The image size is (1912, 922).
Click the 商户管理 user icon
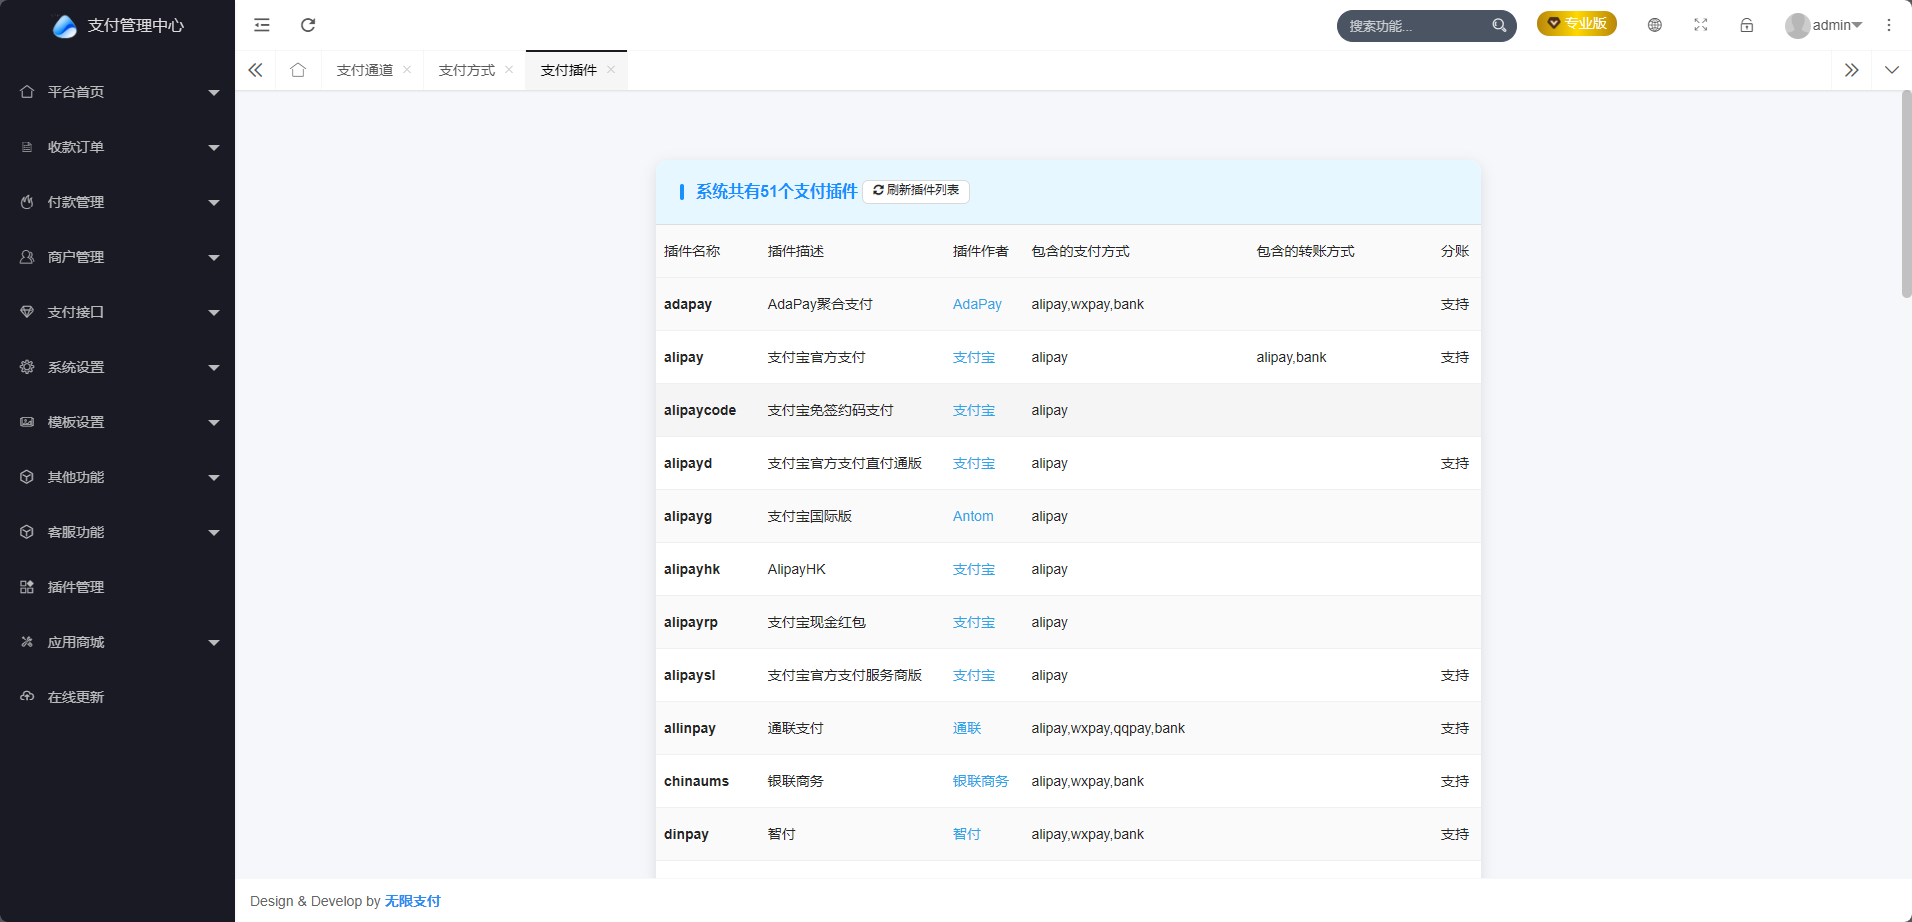coord(27,257)
